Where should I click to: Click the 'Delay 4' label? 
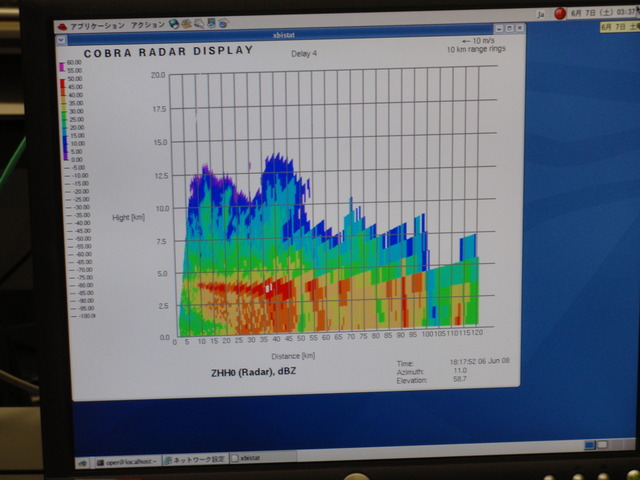tap(304, 53)
